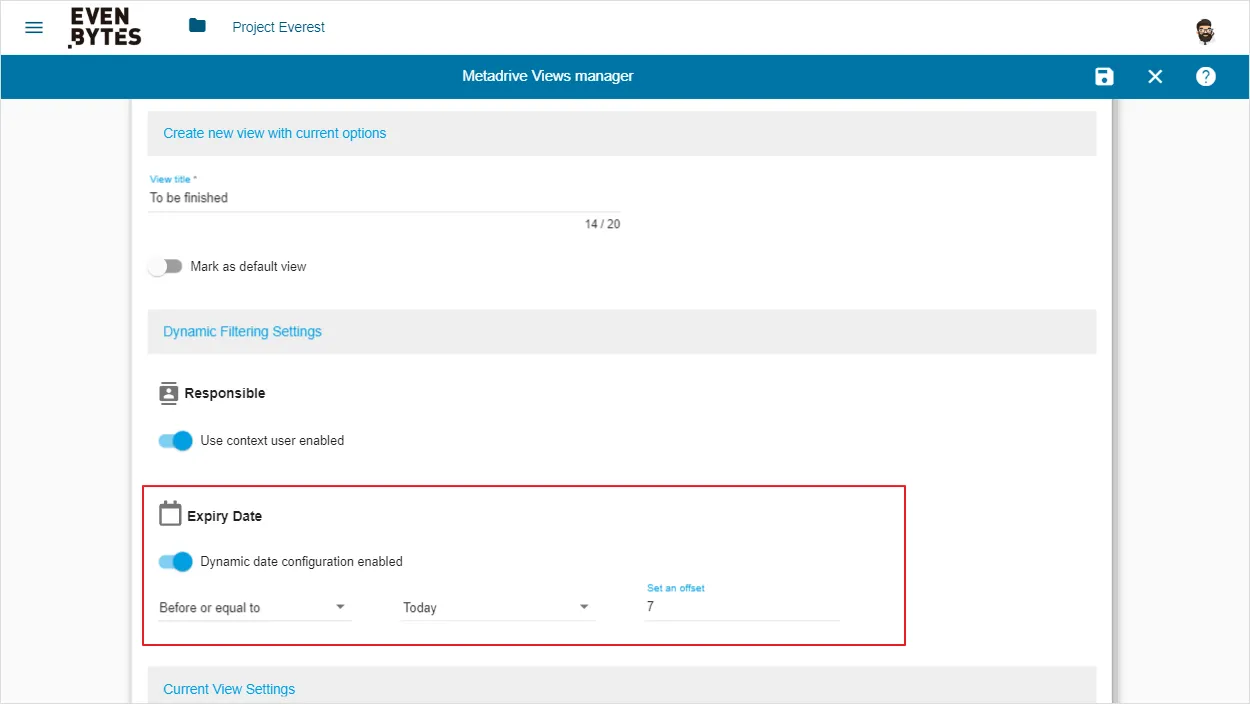Open help with the question mark icon
Screen dimensions: 1250x704
[1206, 77]
